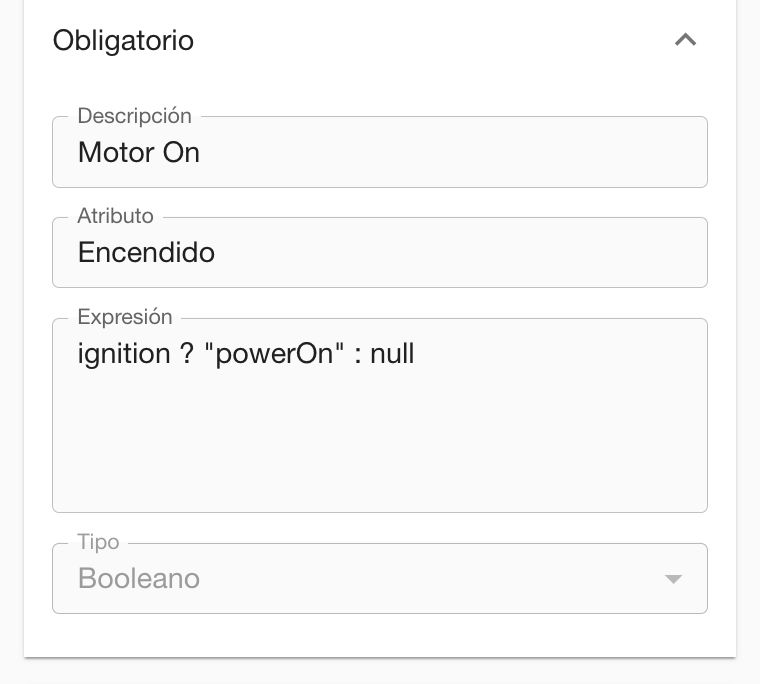Collapse the Obligatorio section chevron
Viewport: 760px width, 684px height.
(685, 40)
